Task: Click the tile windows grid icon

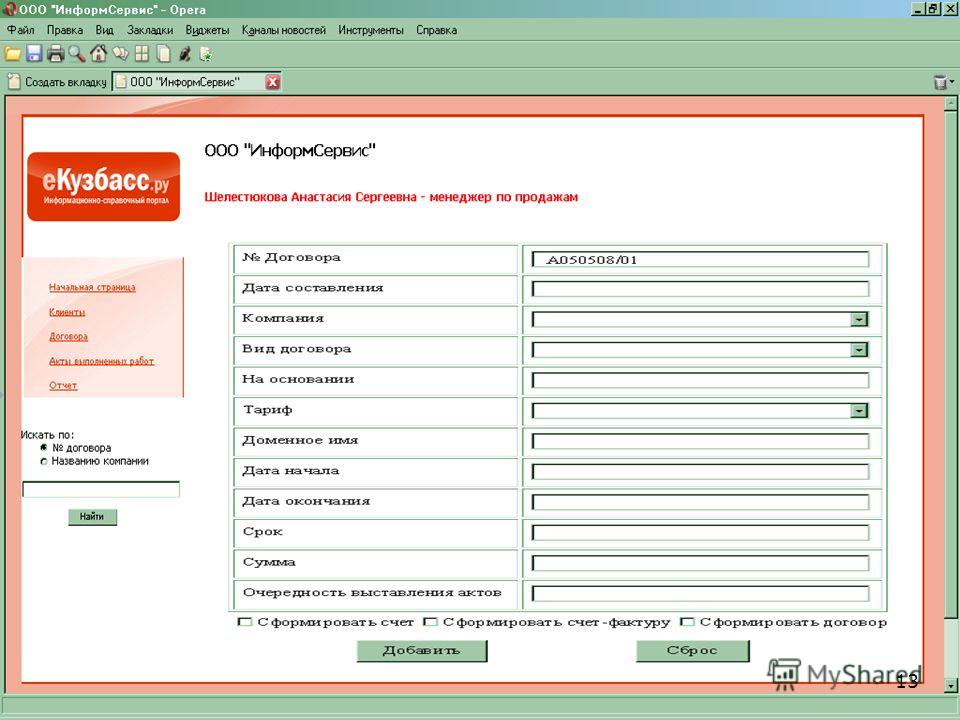Action: click(x=142, y=54)
